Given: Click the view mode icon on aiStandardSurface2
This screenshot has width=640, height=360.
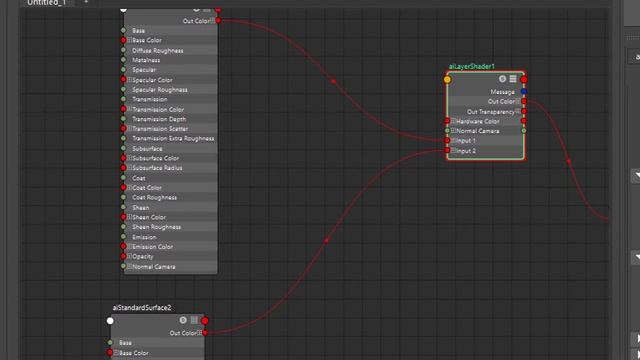Looking at the screenshot, I should [194, 320].
